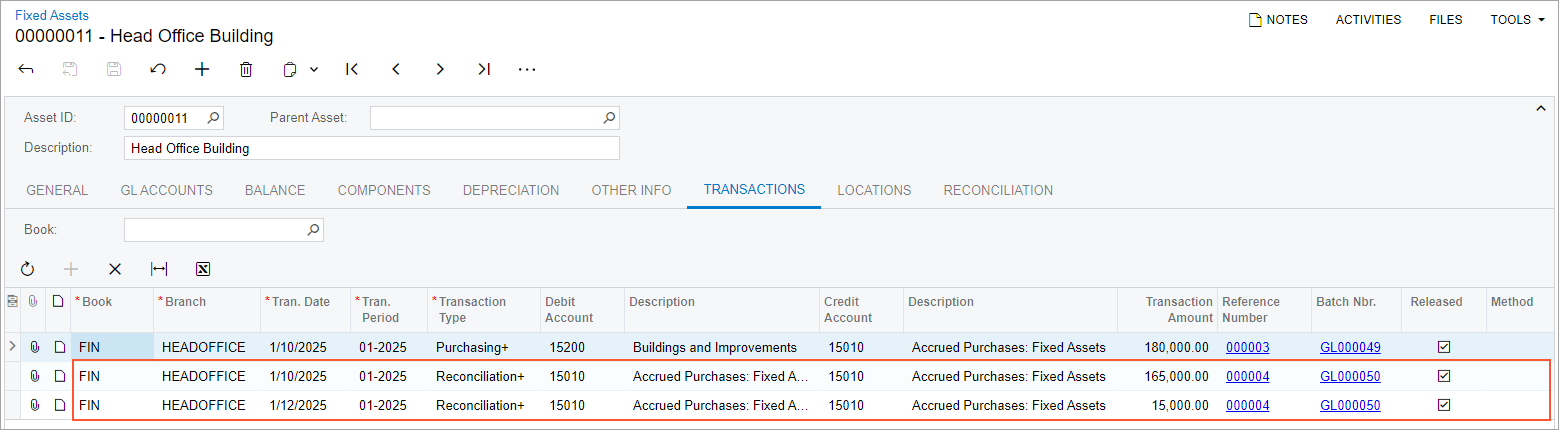Click the Description input field
The image size is (1559, 430).
pyautogui.click(x=372, y=148)
